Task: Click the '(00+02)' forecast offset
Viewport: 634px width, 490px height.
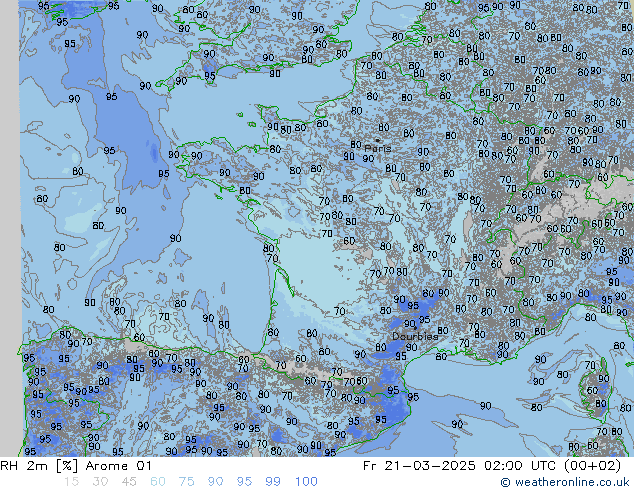Action: pyautogui.click(x=592, y=466)
